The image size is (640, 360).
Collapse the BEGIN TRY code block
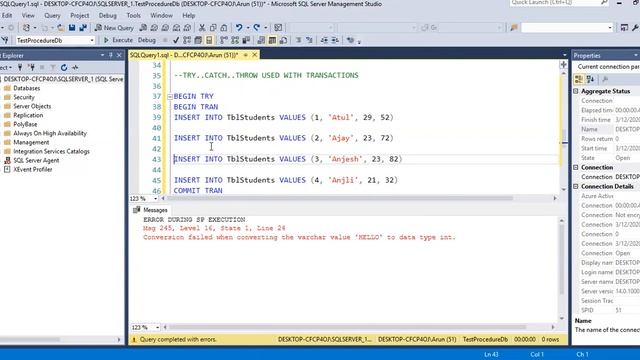point(170,97)
